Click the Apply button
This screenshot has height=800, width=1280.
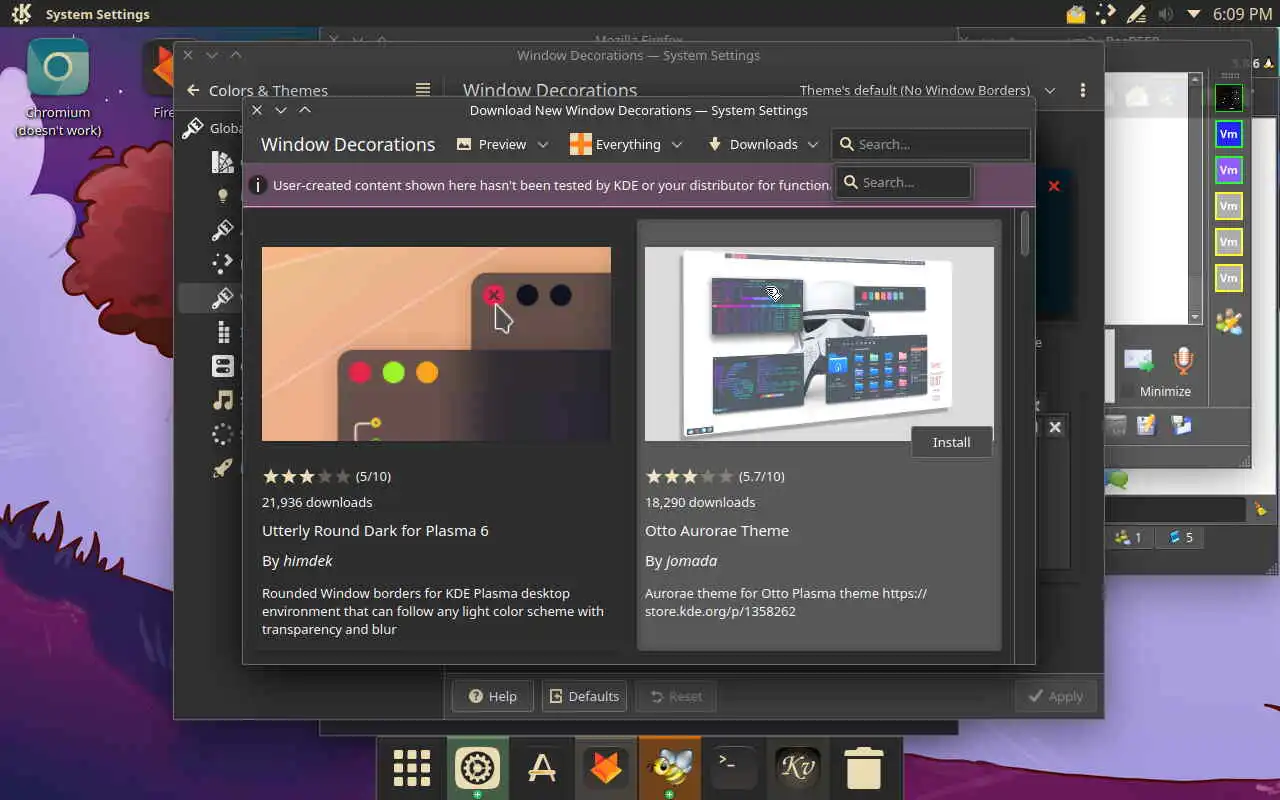tap(1055, 696)
